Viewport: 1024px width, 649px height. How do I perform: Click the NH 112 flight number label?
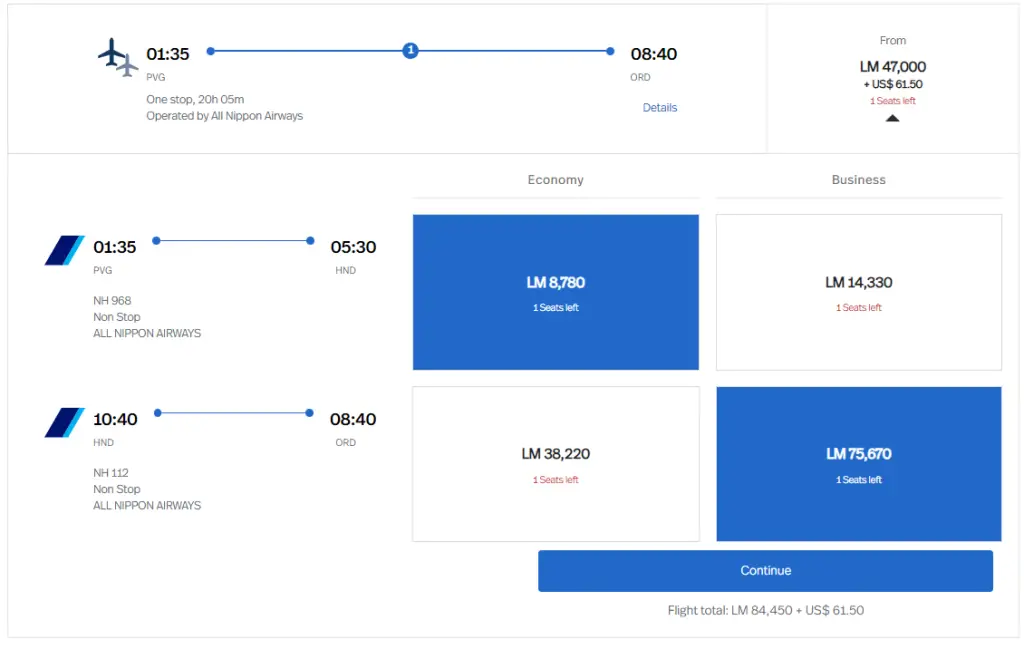[111, 473]
